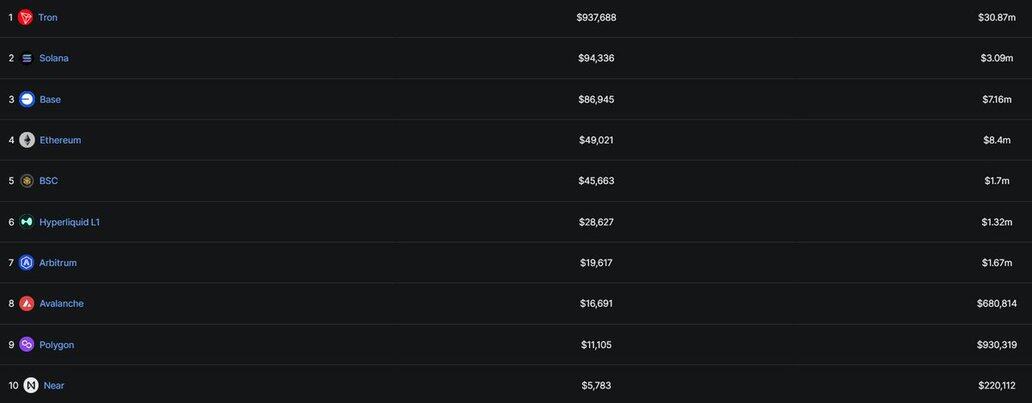Click the Tron chain logo icon
This screenshot has height=403, width=1032.
[x=26, y=17]
